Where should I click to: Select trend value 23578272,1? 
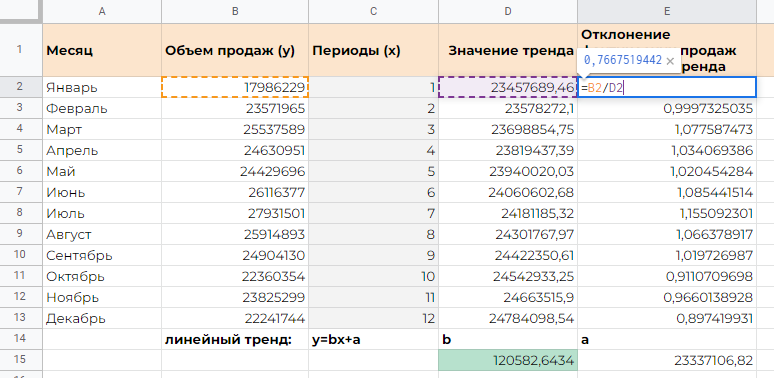508,108
